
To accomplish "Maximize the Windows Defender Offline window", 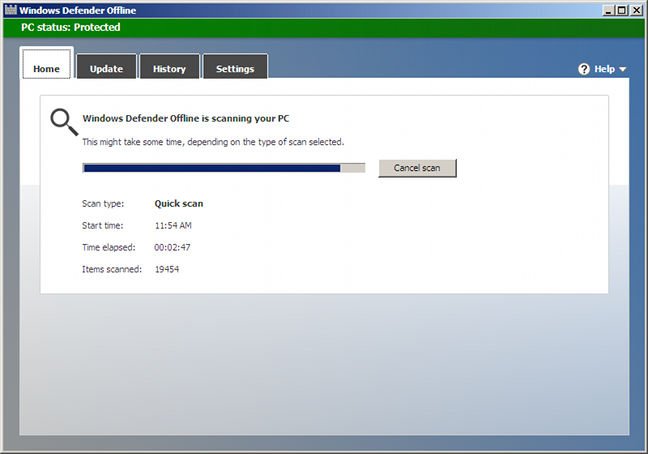I will (622, 10).
